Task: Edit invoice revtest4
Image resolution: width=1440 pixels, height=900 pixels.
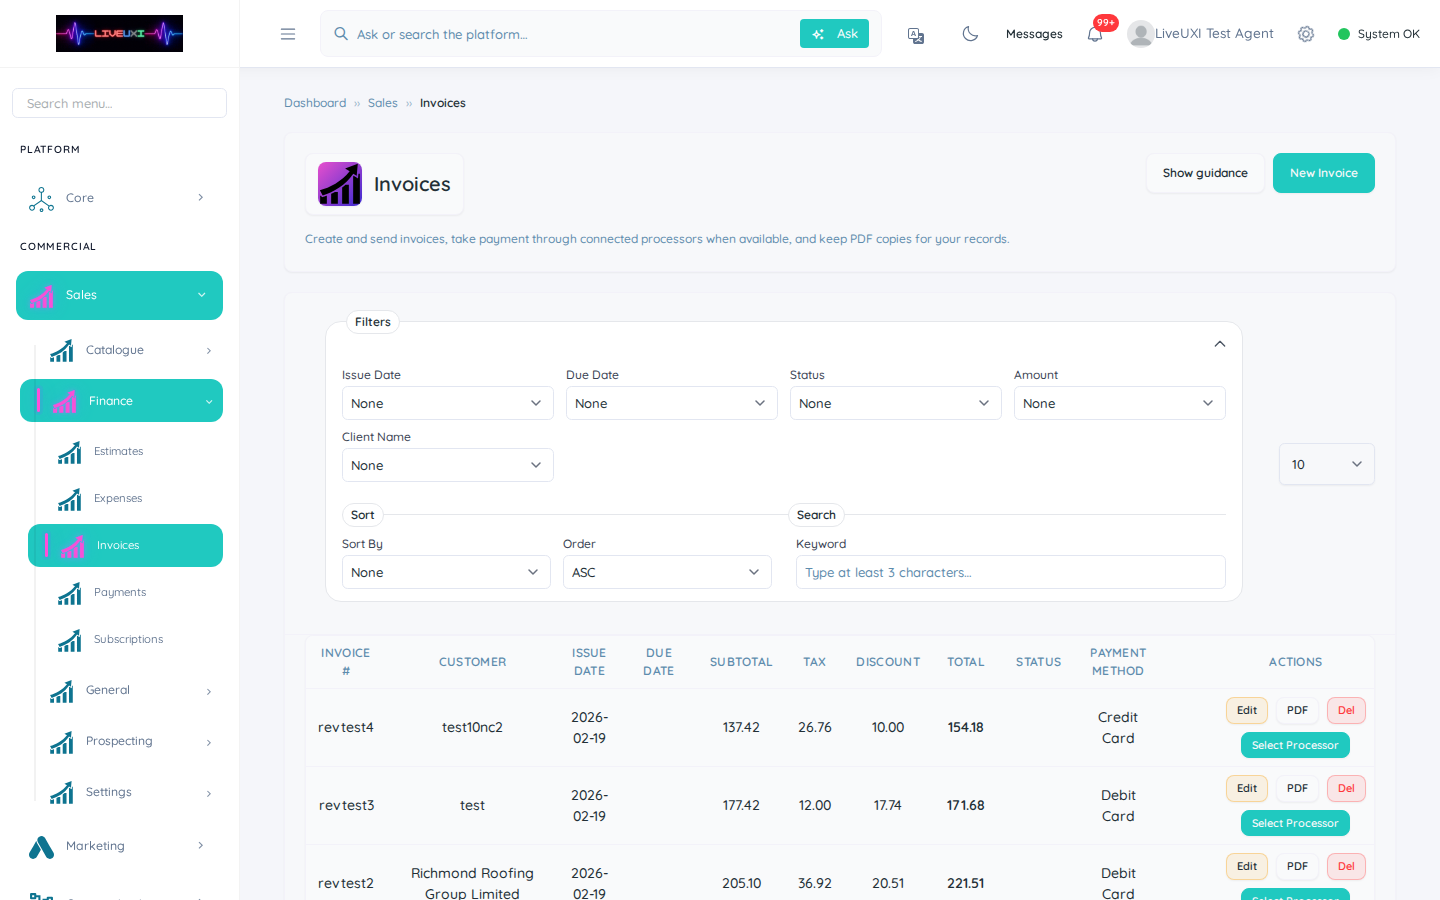Action: click(x=1247, y=711)
